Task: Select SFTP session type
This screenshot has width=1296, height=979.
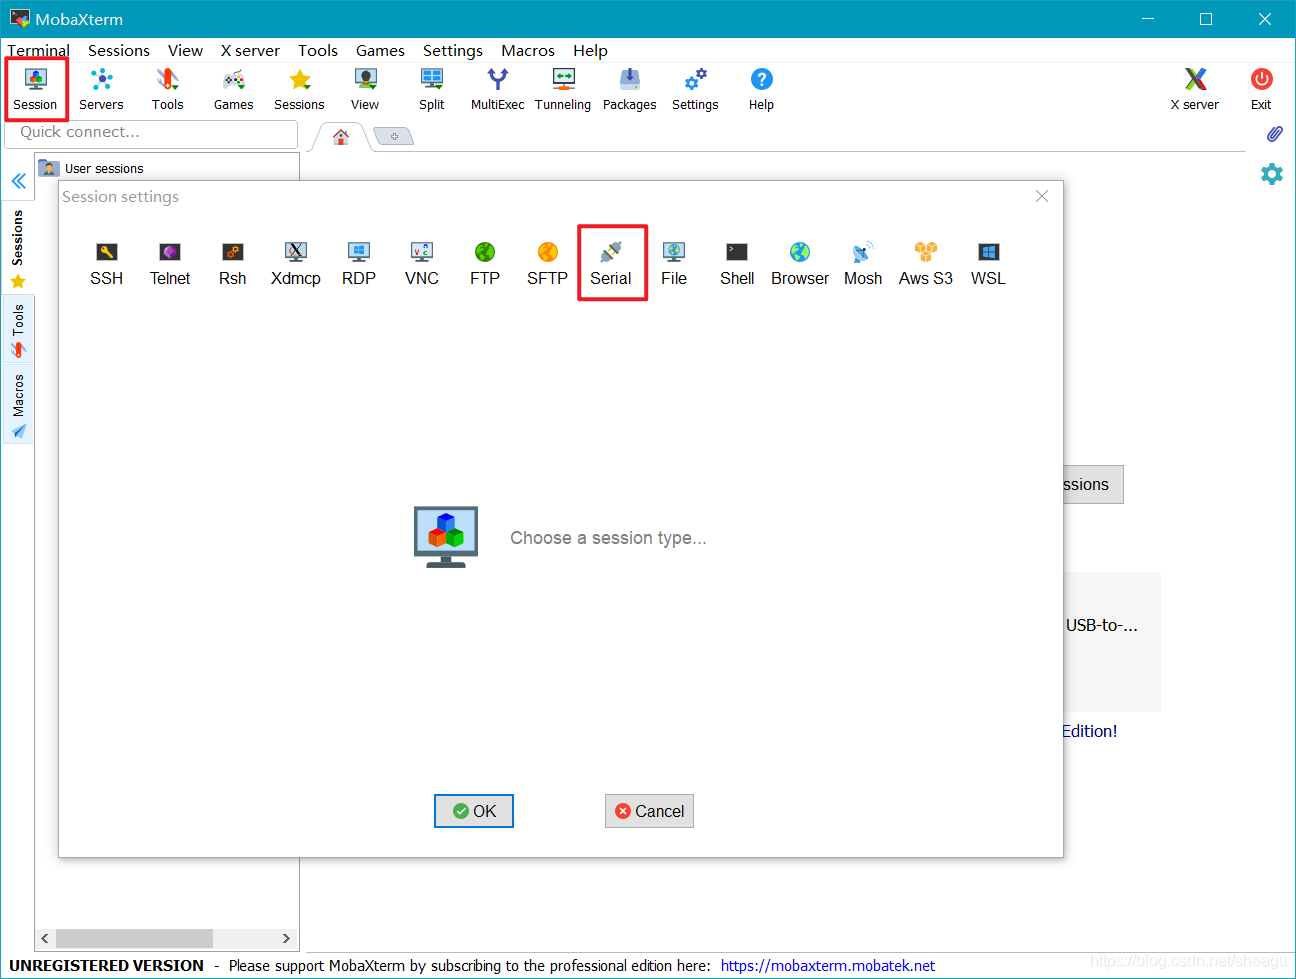Action: click(x=548, y=264)
